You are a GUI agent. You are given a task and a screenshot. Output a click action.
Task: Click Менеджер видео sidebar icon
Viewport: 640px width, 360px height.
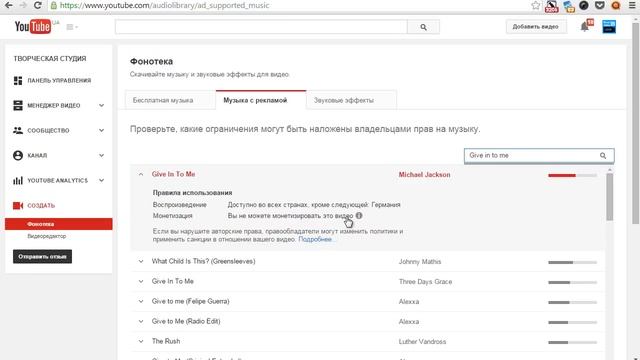pos(18,105)
